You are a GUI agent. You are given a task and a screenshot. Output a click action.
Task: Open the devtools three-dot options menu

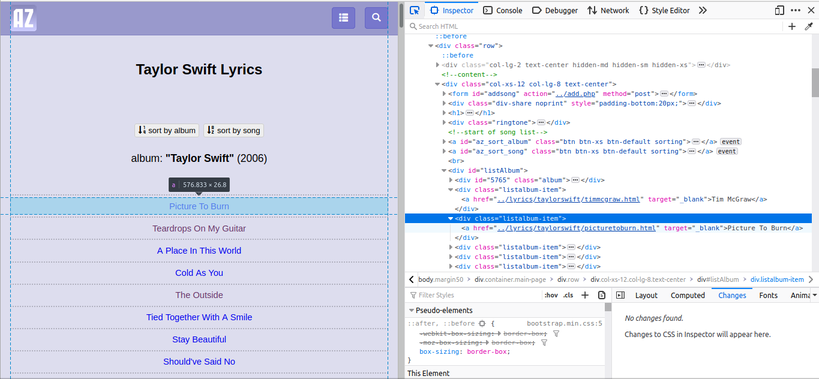tap(795, 10)
